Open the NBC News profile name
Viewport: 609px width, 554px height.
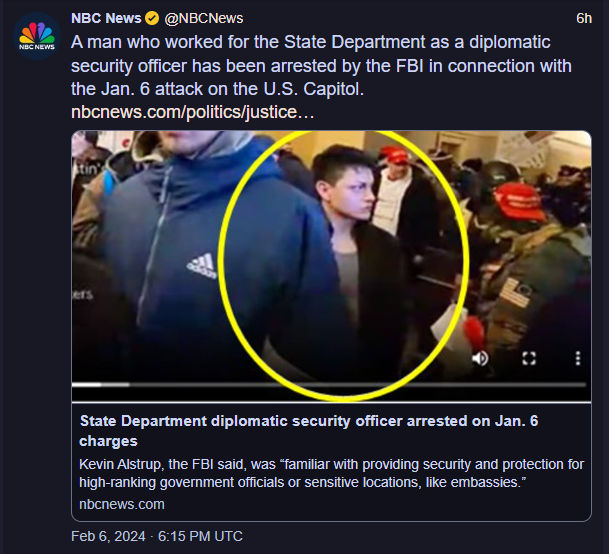tap(106, 18)
